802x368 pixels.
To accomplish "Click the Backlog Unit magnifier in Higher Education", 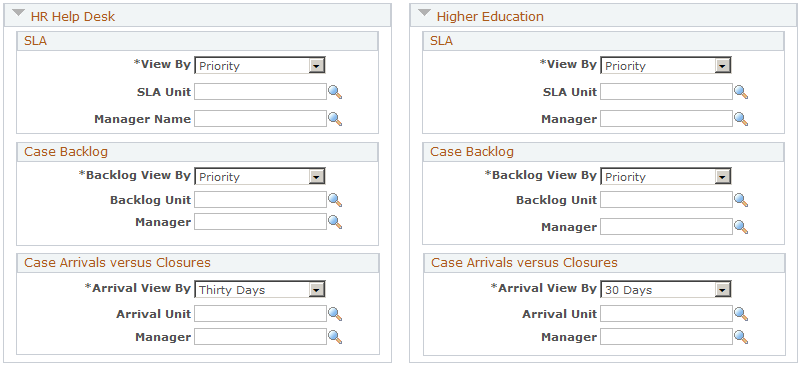I will pos(741,200).
